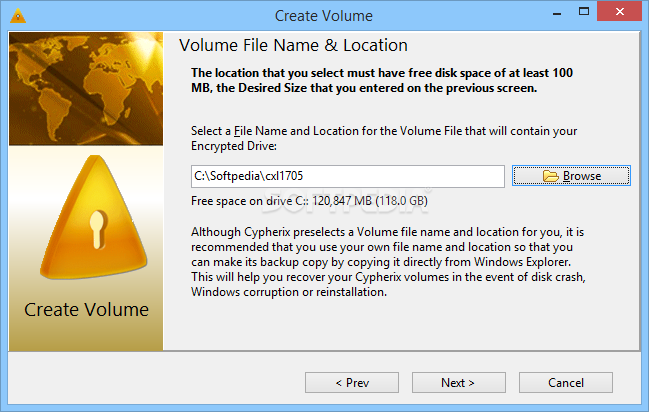Image resolution: width=649 pixels, height=412 pixels.
Task: Click the bold free disk space warning text
Action: point(382,80)
